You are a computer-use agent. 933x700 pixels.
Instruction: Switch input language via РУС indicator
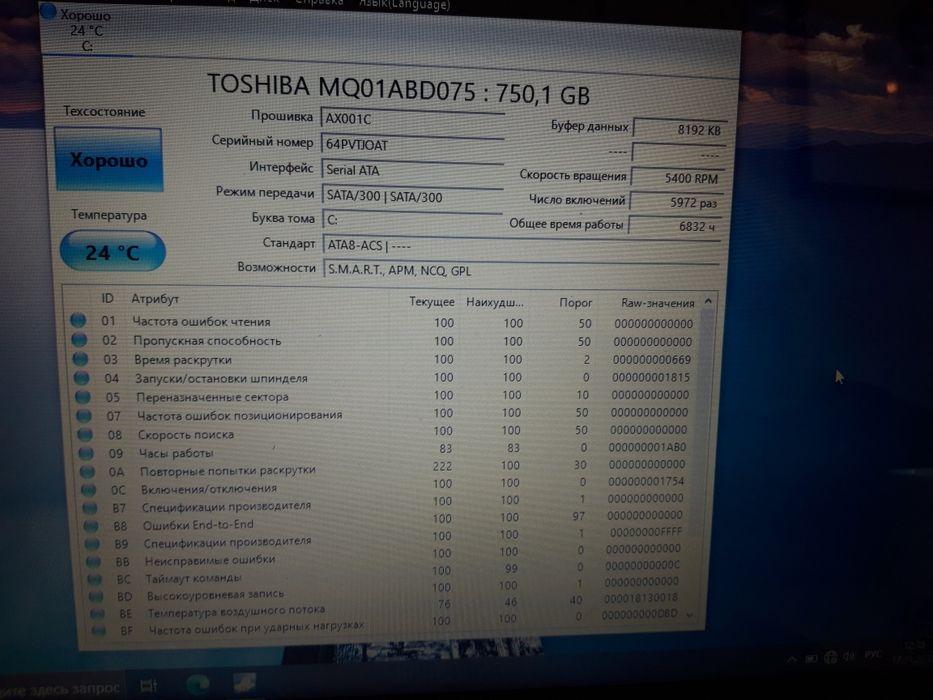tap(873, 655)
